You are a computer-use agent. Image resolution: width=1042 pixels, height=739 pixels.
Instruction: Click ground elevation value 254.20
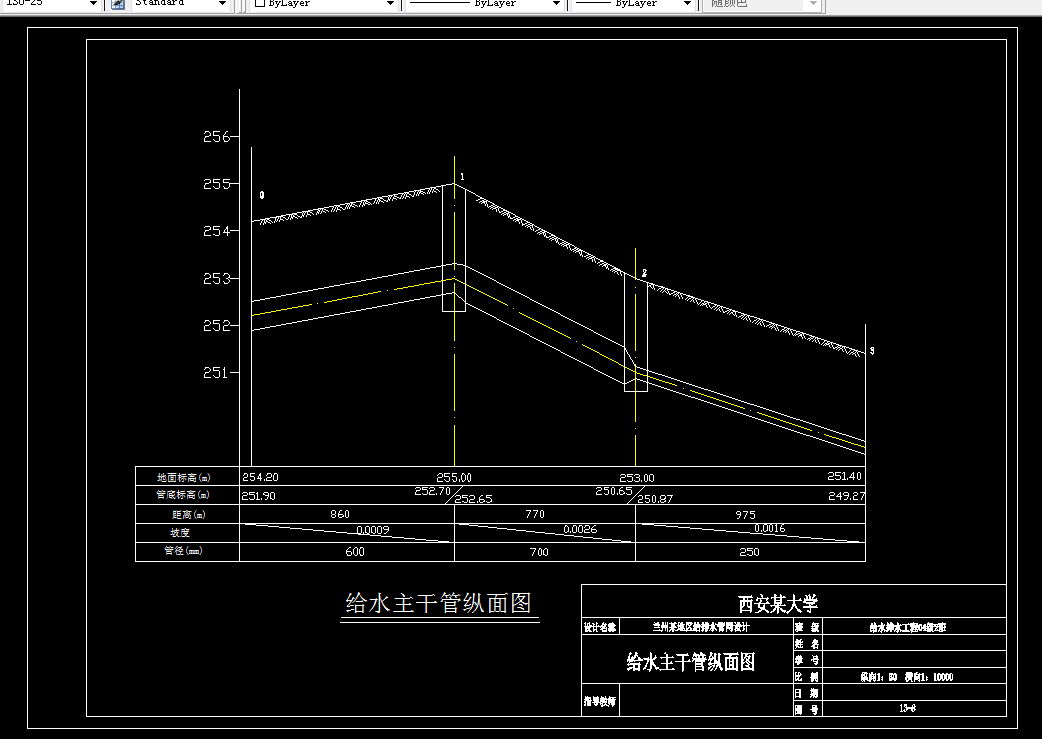[x=260, y=476]
